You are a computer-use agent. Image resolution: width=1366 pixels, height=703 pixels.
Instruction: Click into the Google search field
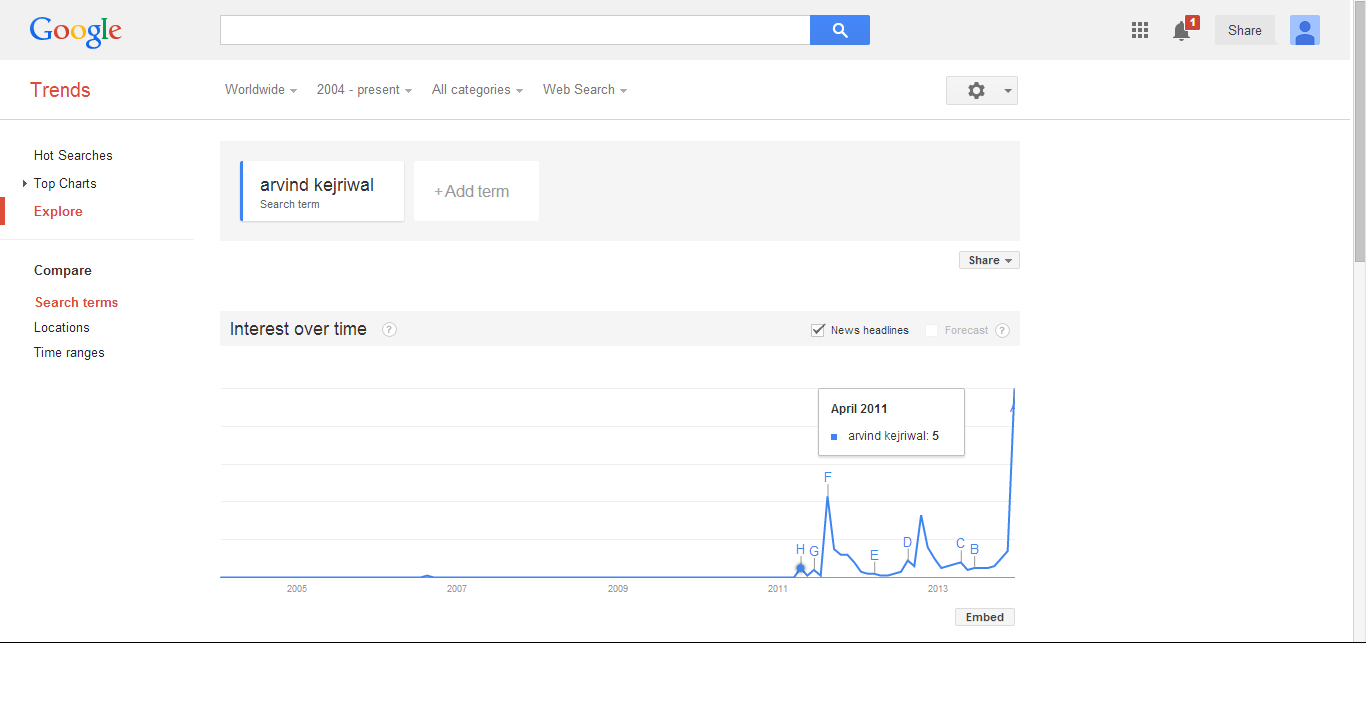[x=515, y=30]
